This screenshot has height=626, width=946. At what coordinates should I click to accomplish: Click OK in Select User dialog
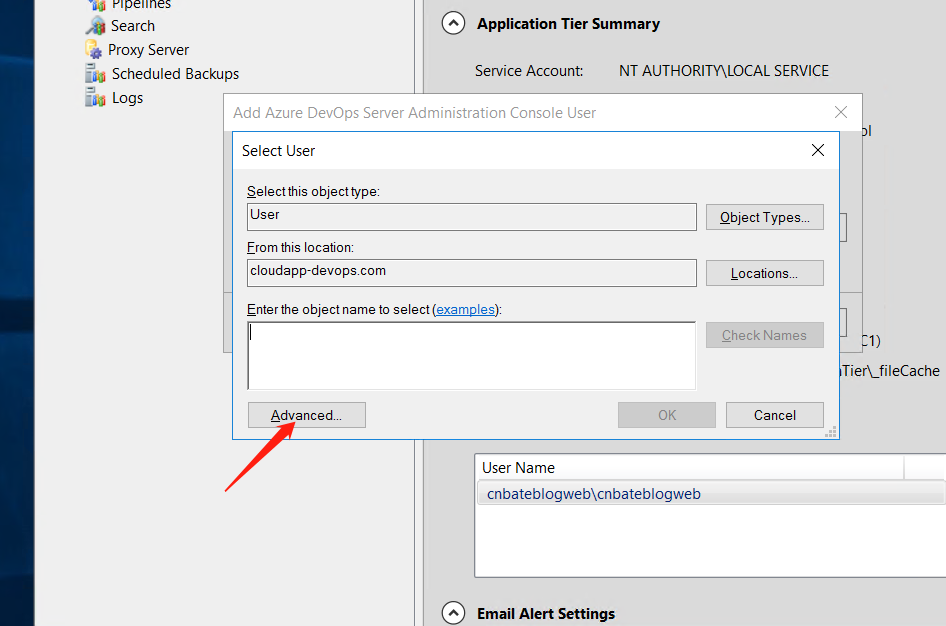(667, 415)
